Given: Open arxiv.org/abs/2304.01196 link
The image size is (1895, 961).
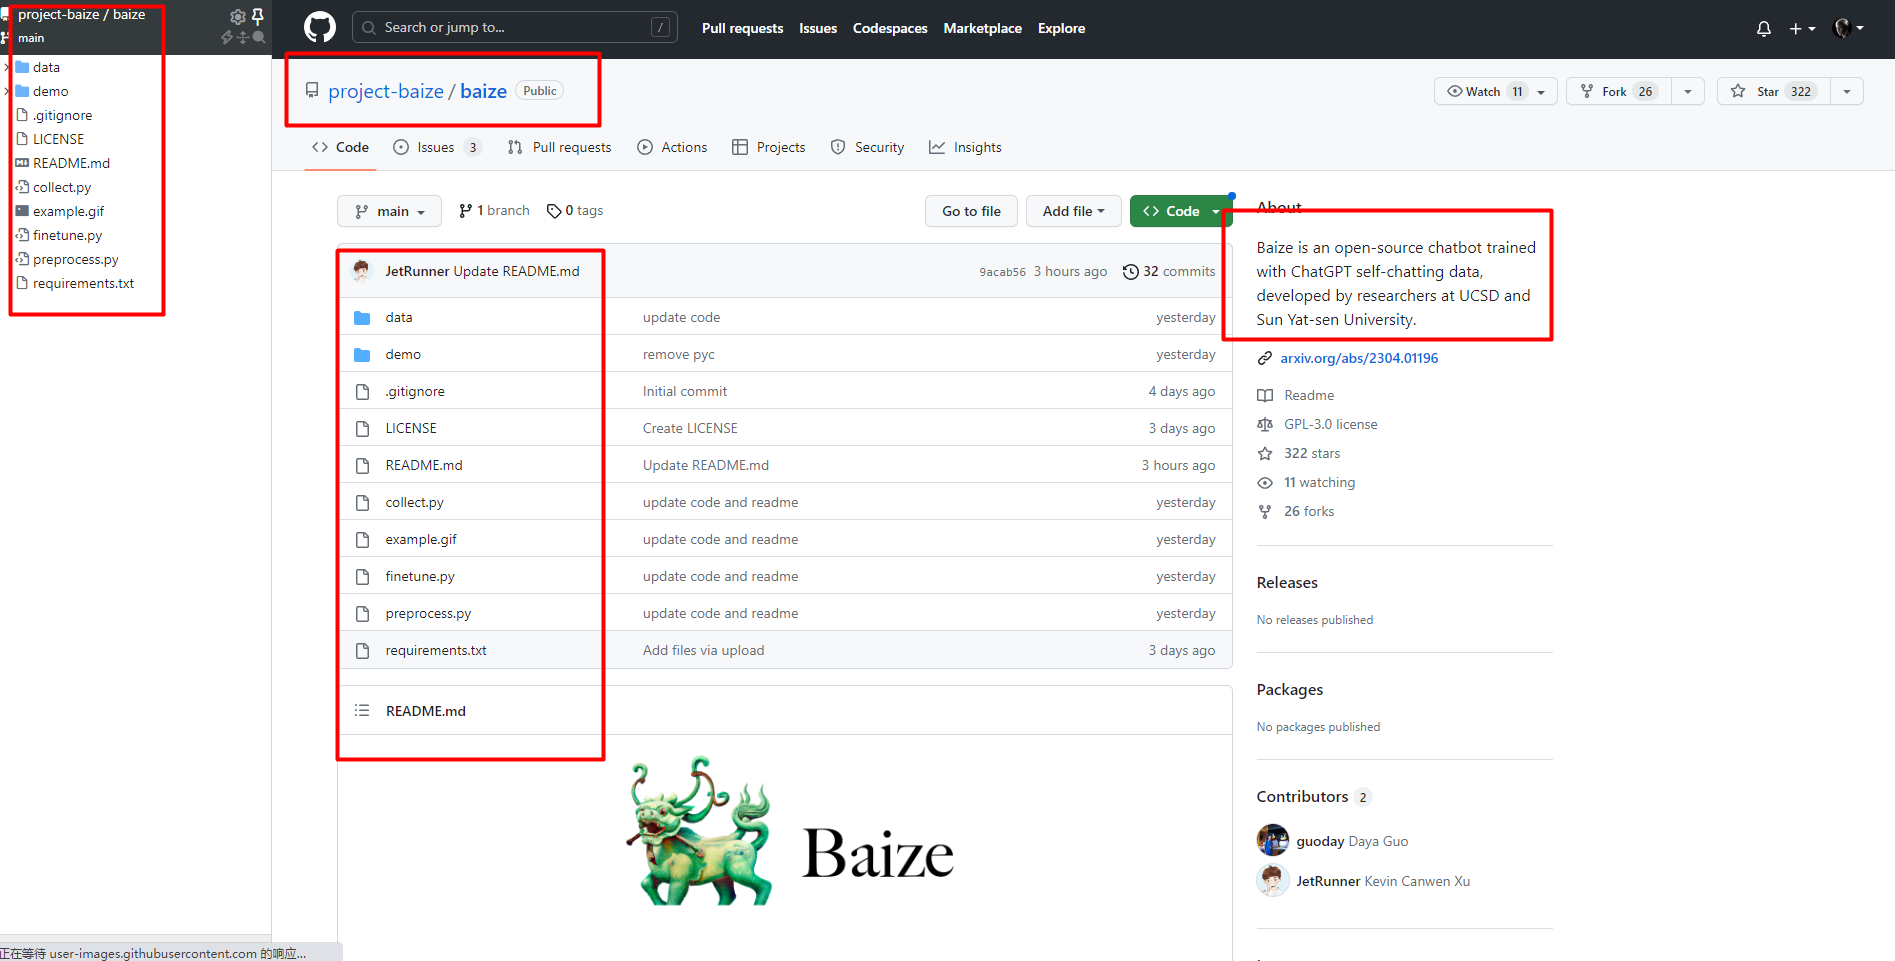Looking at the screenshot, I should point(1359,358).
